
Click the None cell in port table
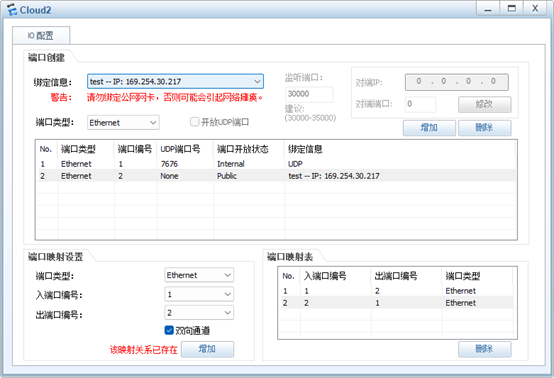[169, 176]
